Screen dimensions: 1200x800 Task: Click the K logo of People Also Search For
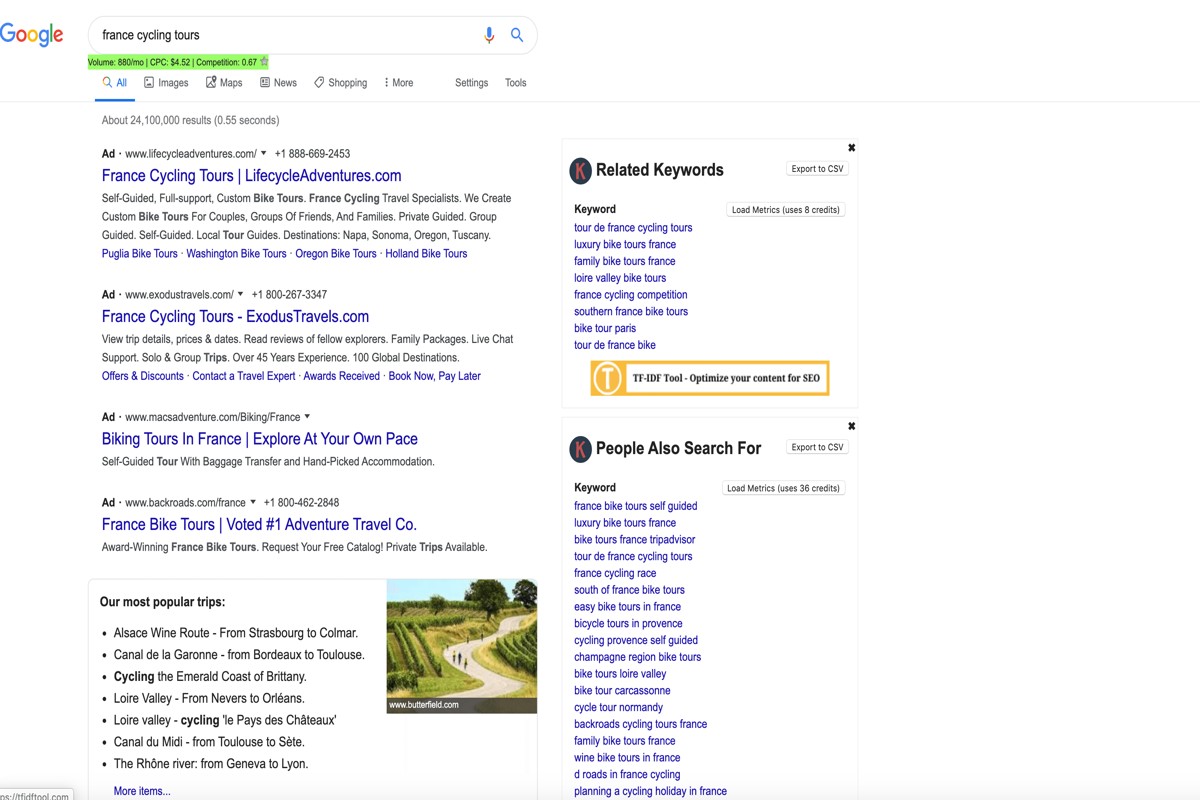tap(581, 449)
